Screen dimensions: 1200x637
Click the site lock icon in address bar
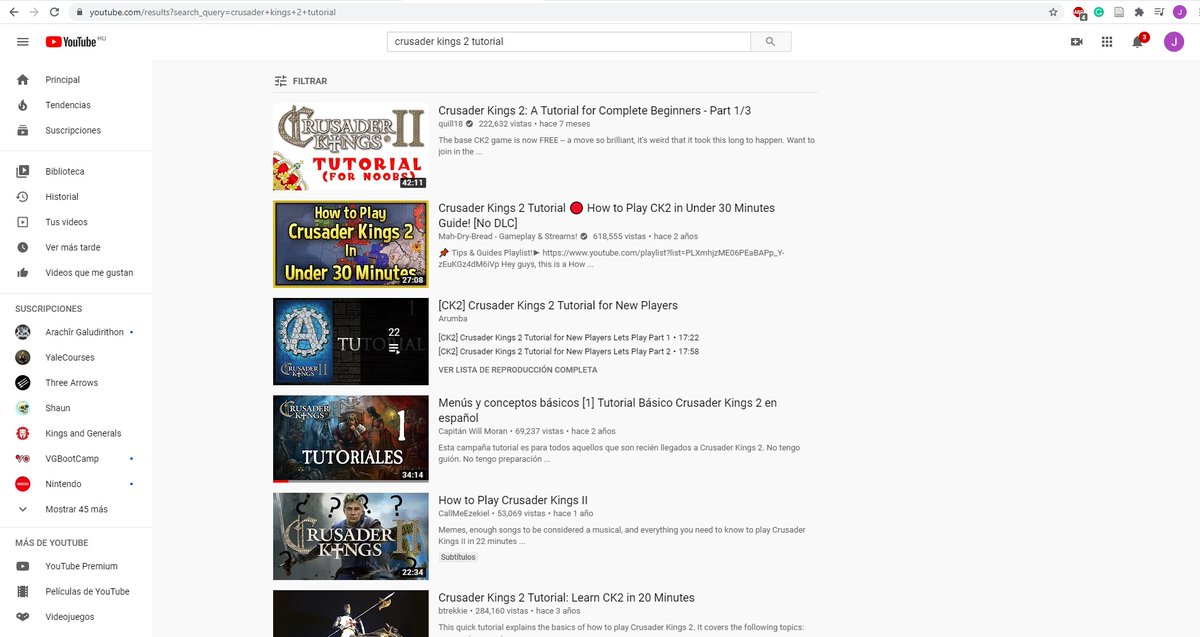tap(79, 12)
